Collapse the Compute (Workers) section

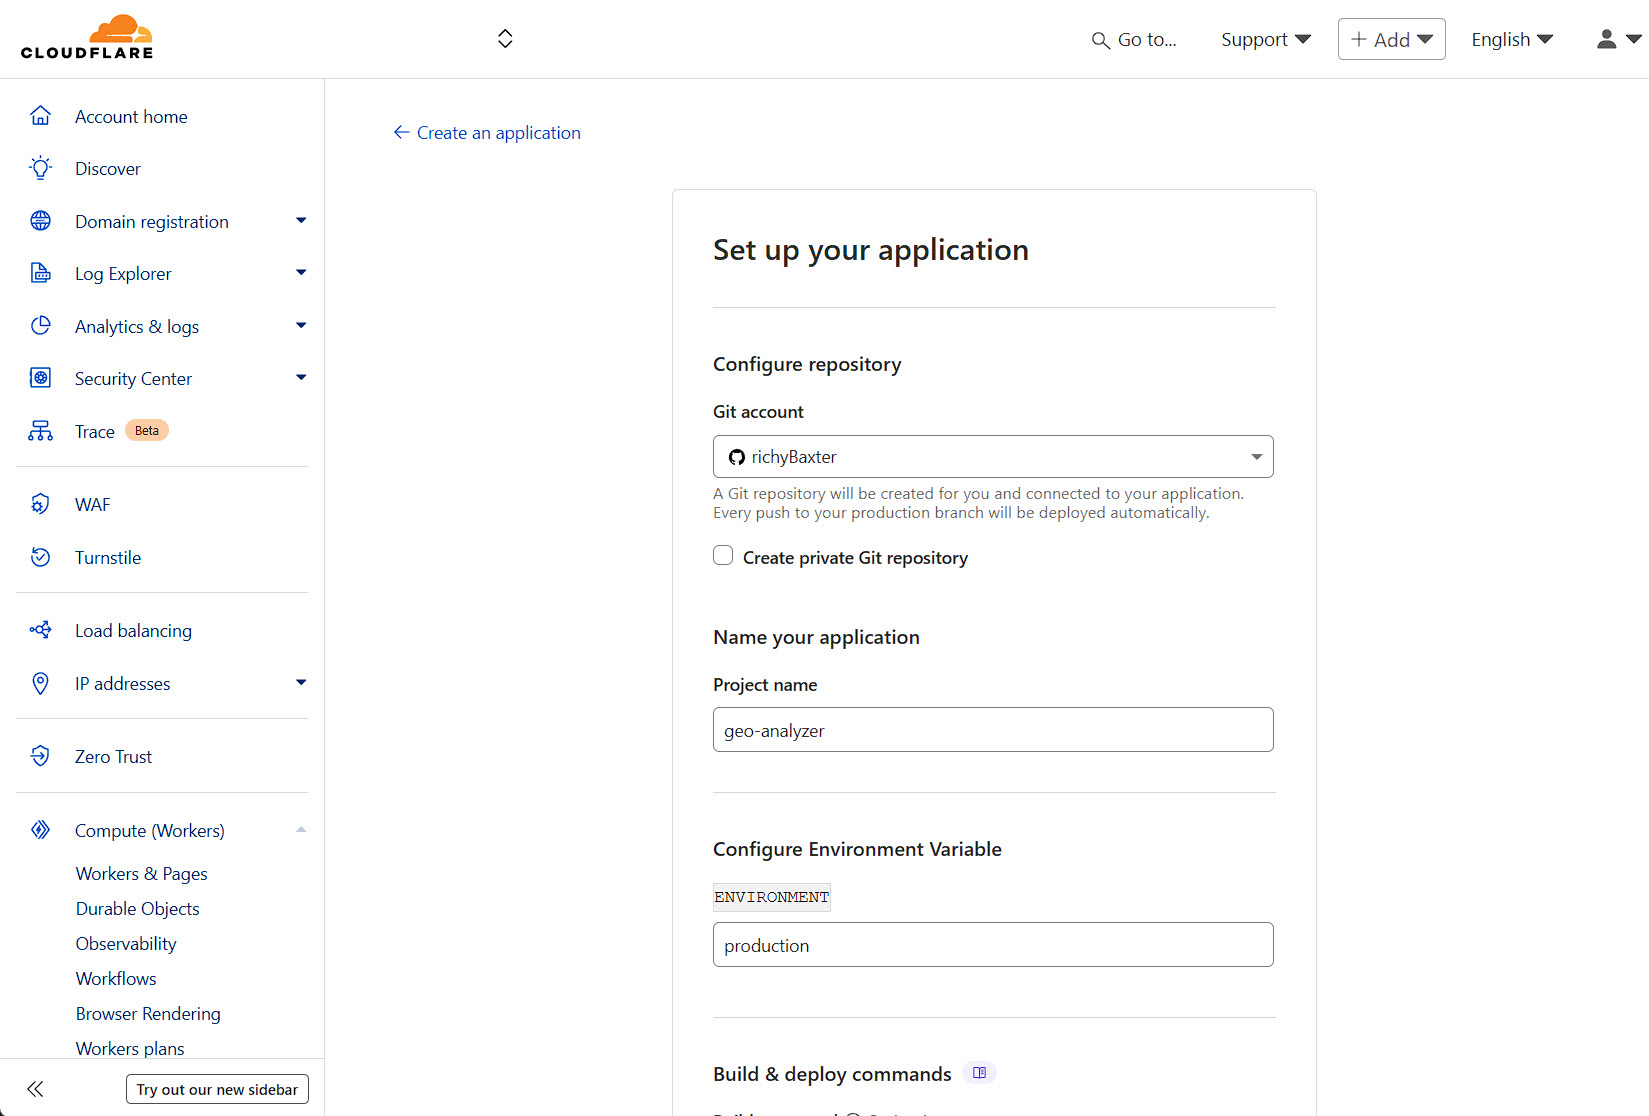tap(300, 830)
